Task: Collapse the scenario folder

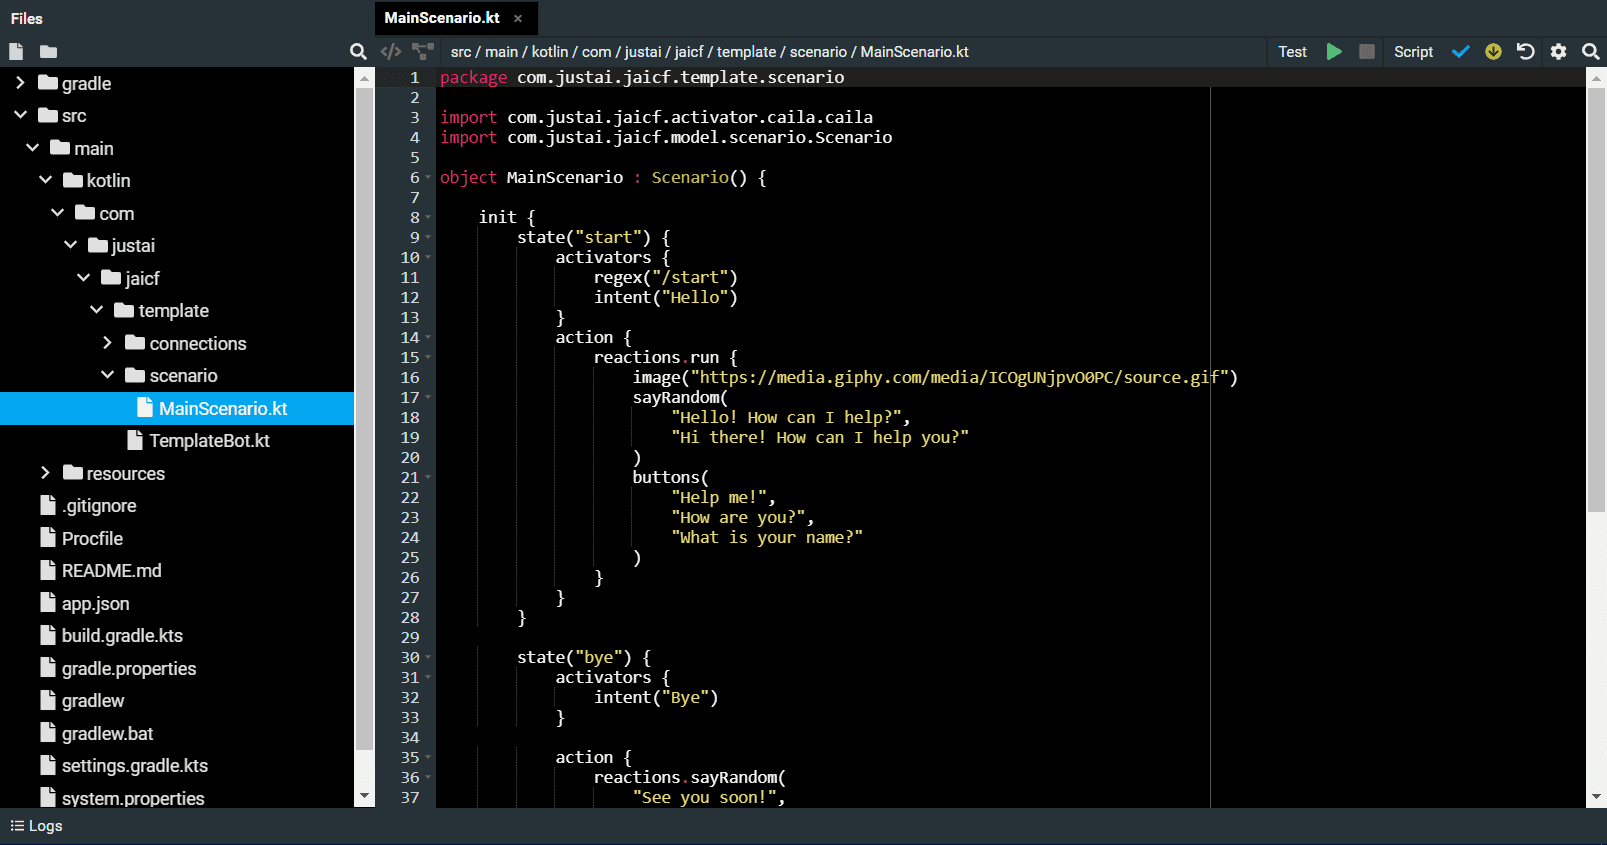Action: click(108, 375)
